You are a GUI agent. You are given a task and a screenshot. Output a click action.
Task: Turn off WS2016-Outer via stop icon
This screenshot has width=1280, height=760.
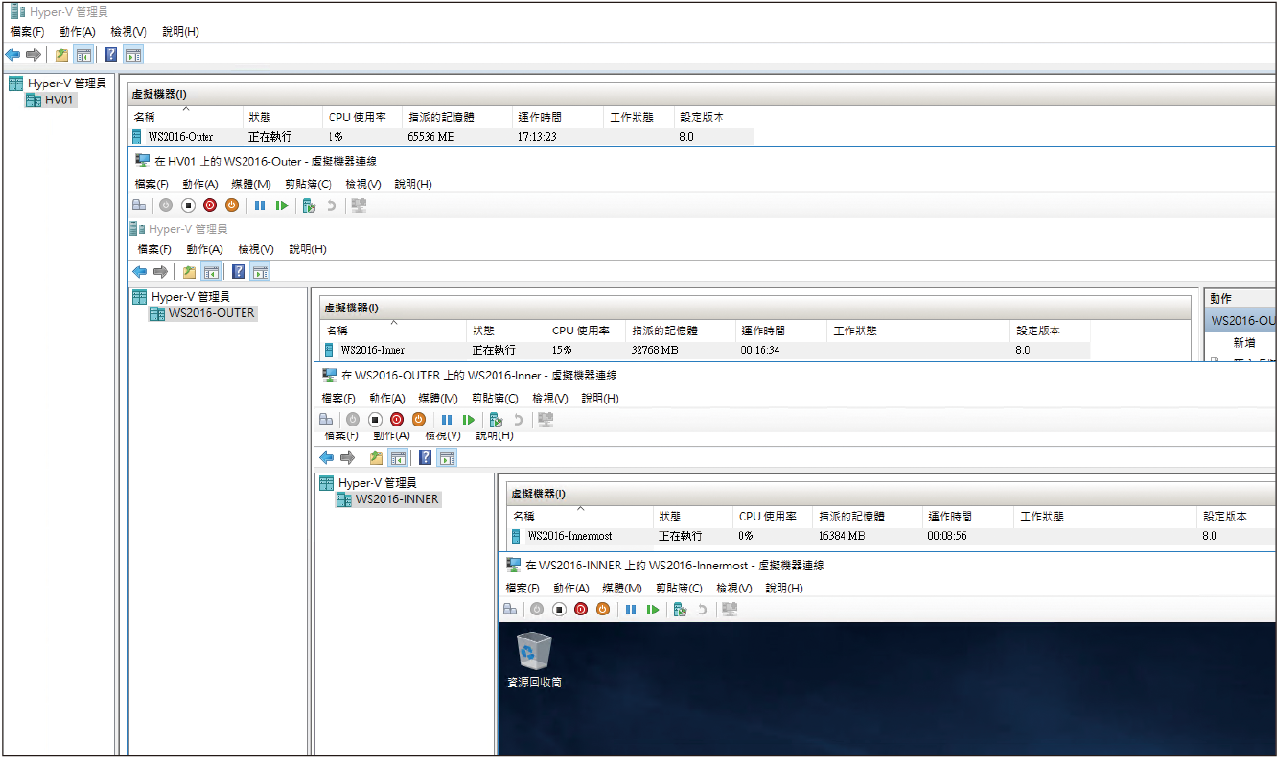point(188,205)
